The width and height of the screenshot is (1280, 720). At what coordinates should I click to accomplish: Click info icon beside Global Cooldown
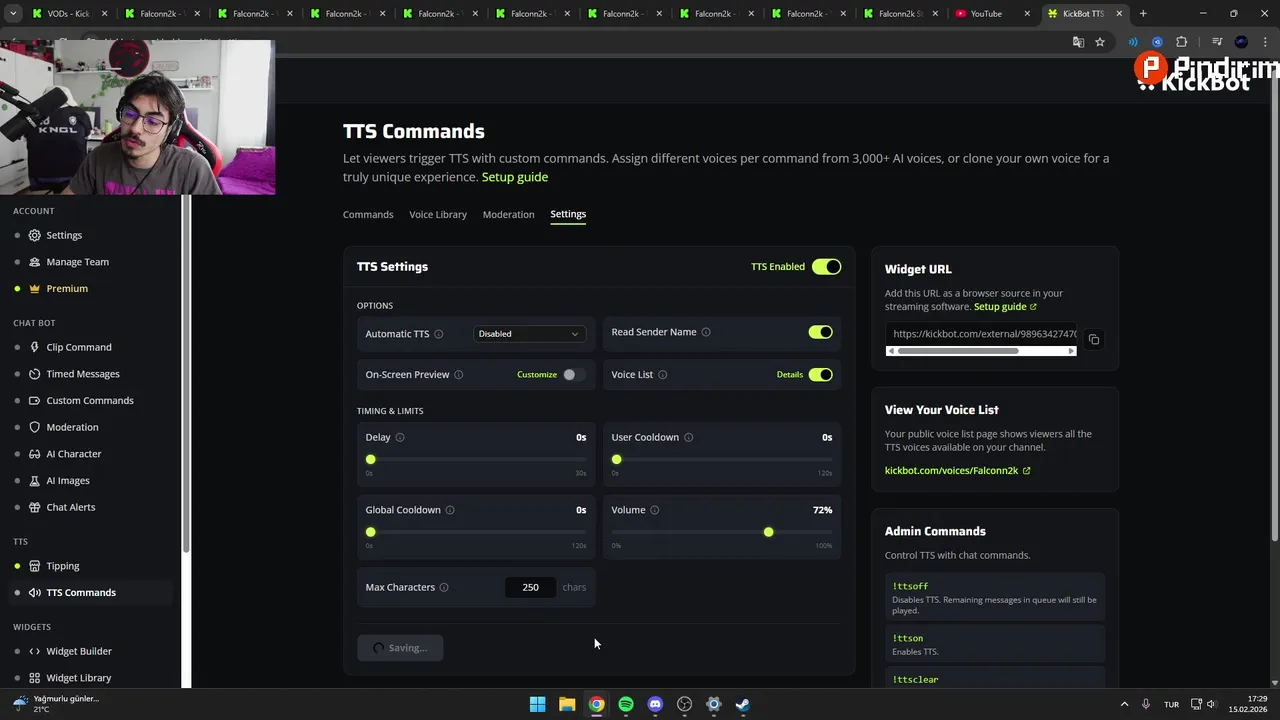tap(450, 510)
